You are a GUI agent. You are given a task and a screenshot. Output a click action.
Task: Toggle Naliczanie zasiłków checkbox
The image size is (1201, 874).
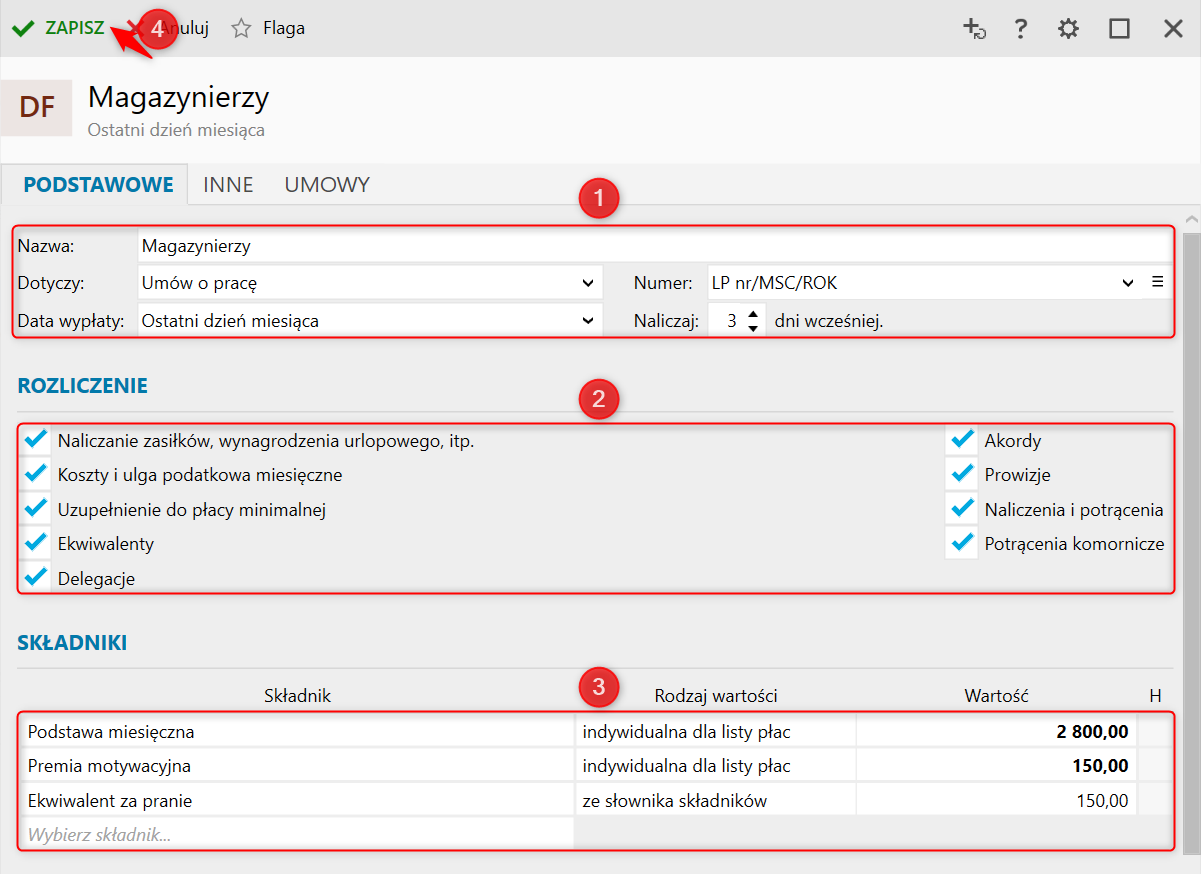tap(36, 440)
